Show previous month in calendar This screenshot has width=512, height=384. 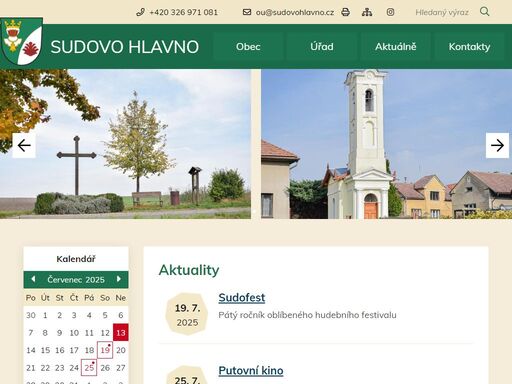(x=33, y=279)
